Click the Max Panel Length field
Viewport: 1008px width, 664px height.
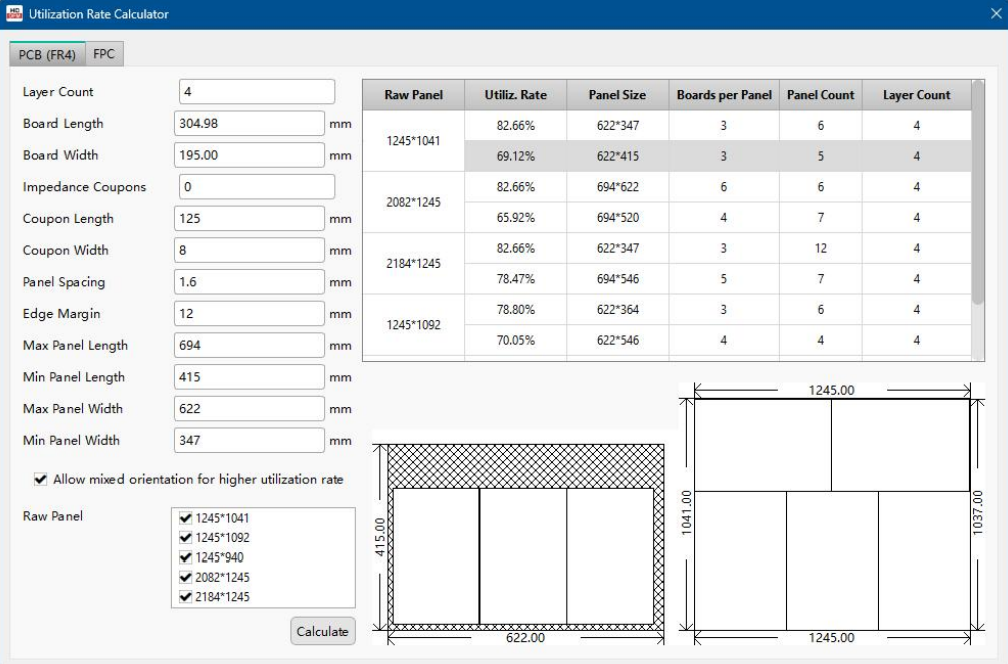click(x=250, y=346)
